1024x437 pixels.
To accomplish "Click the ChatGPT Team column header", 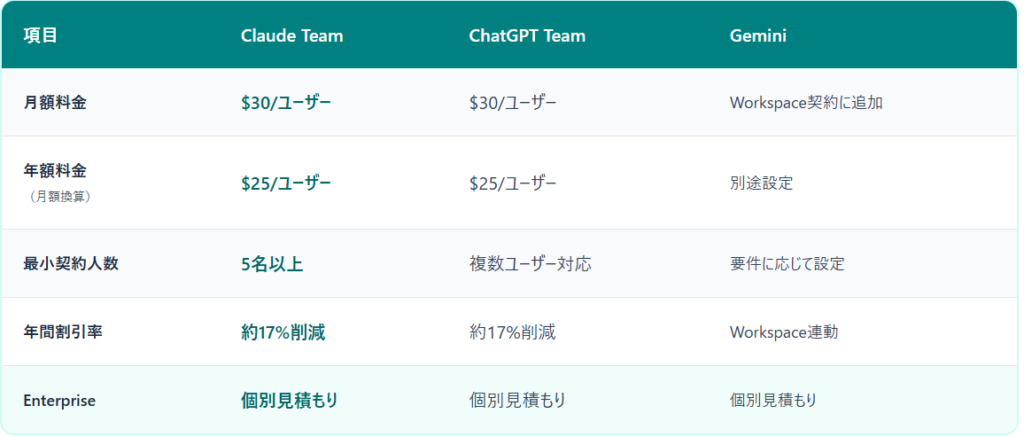I will click(527, 36).
